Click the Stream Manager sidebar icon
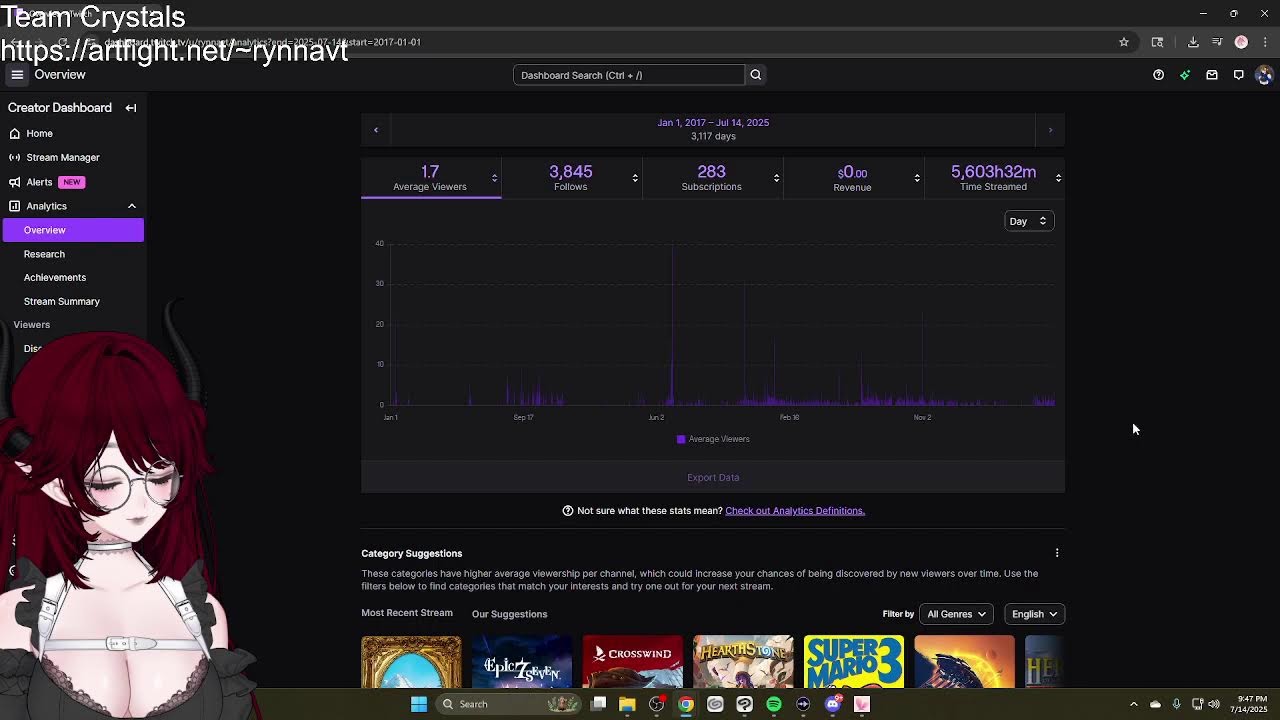This screenshot has width=1280, height=720. [x=15, y=157]
